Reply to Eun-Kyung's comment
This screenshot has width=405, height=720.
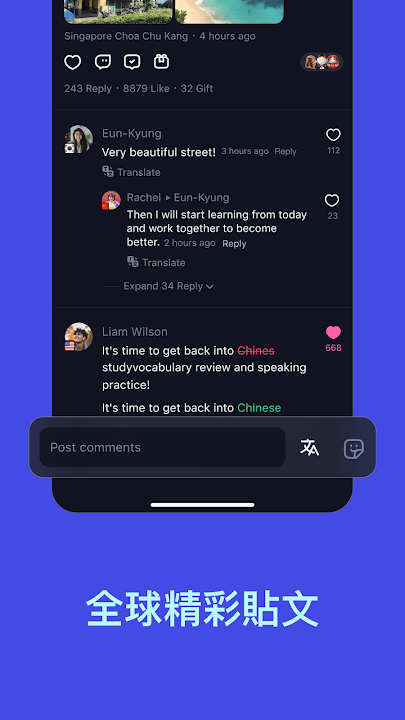point(286,151)
